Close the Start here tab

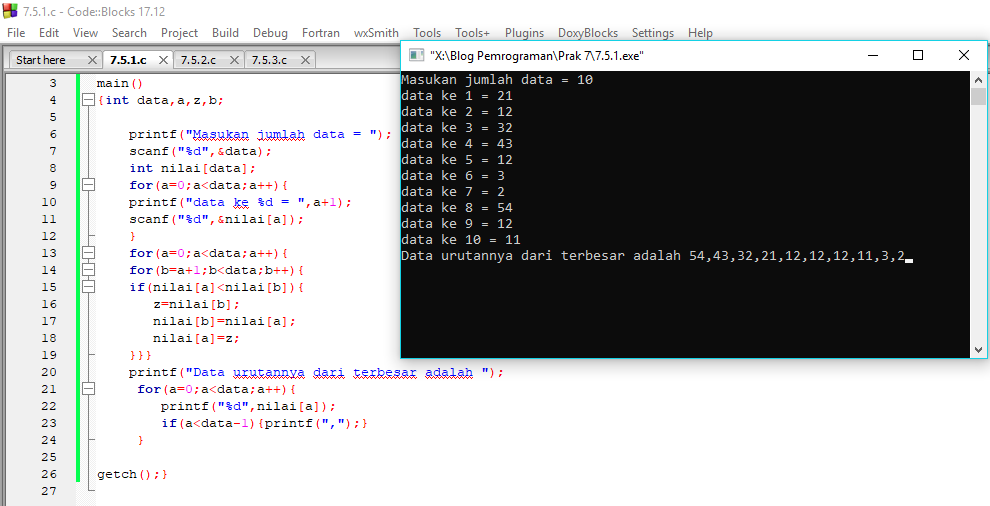tap(92, 60)
